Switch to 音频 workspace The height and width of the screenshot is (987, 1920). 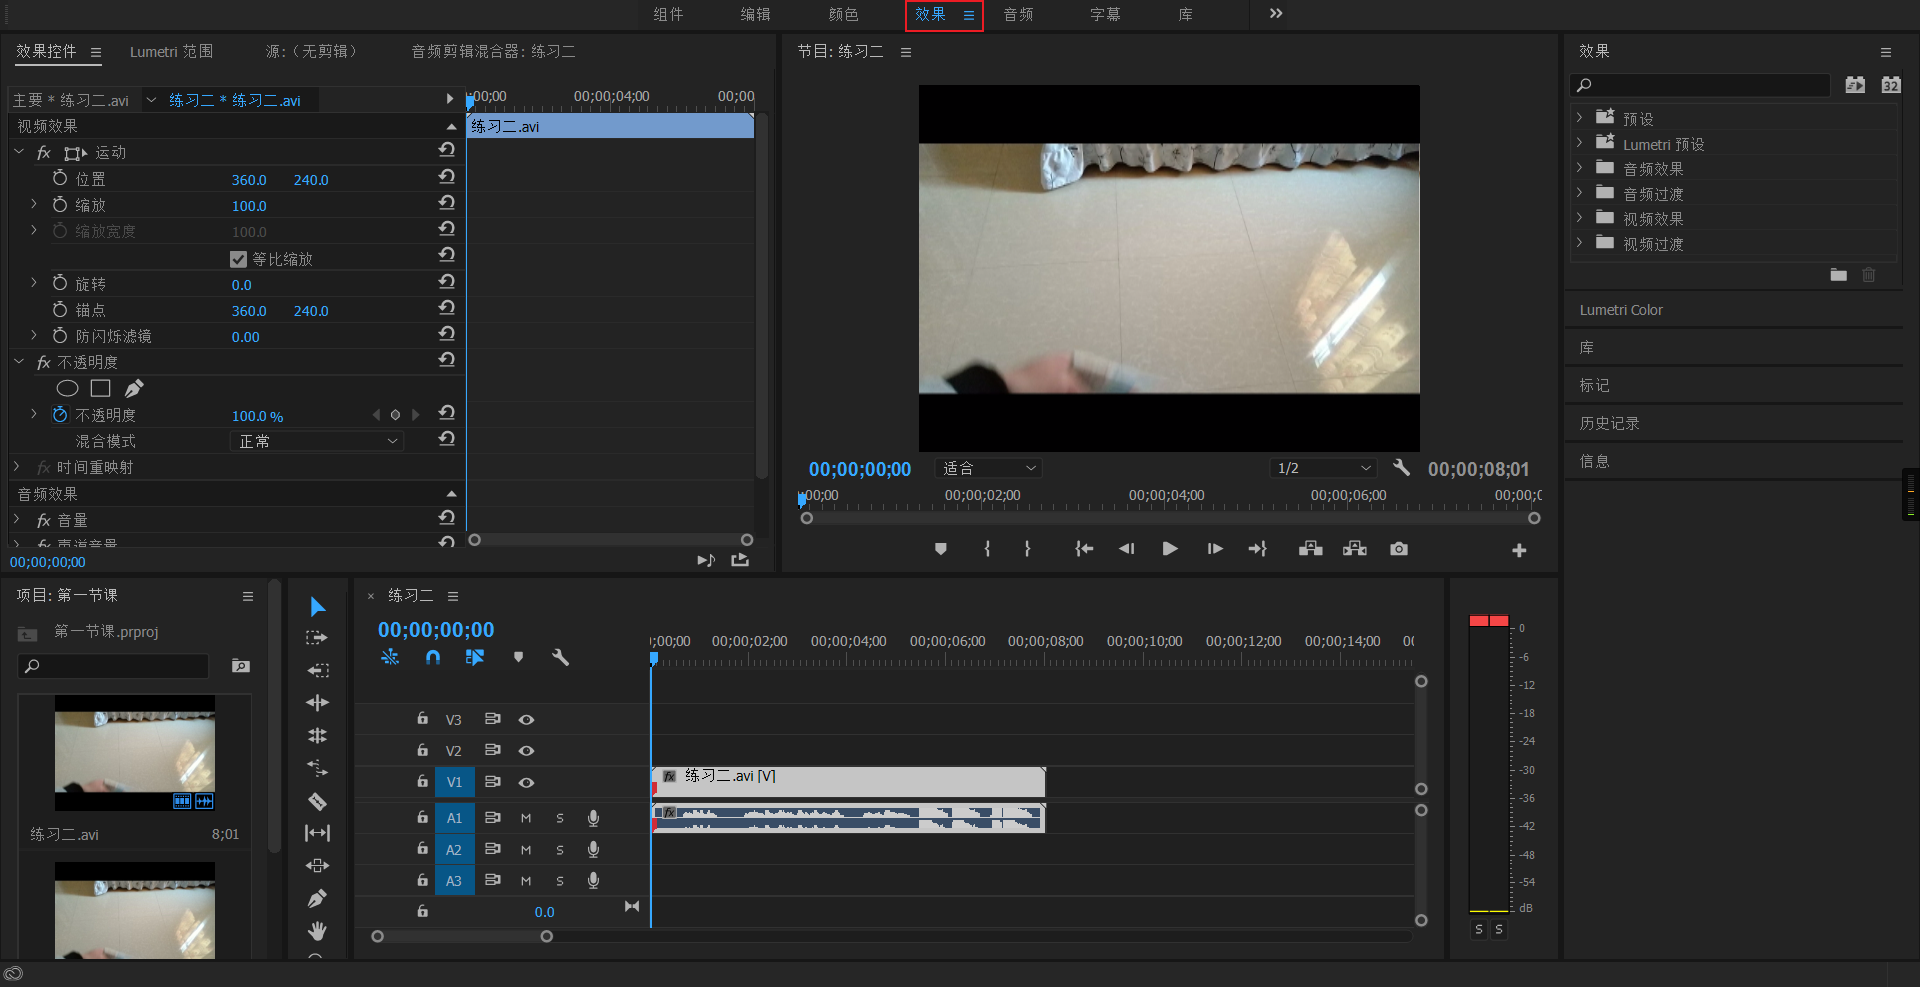[1018, 14]
